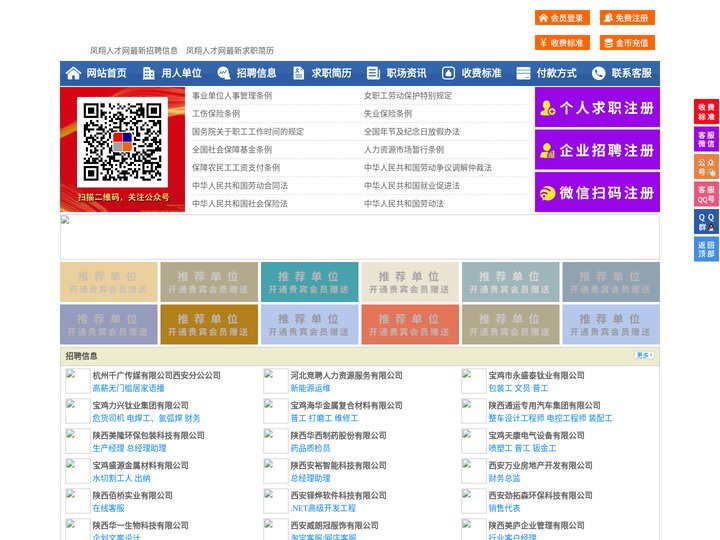Open the 销售代表 job link
The height and width of the screenshot is (540, 720).
click(504, 508)
